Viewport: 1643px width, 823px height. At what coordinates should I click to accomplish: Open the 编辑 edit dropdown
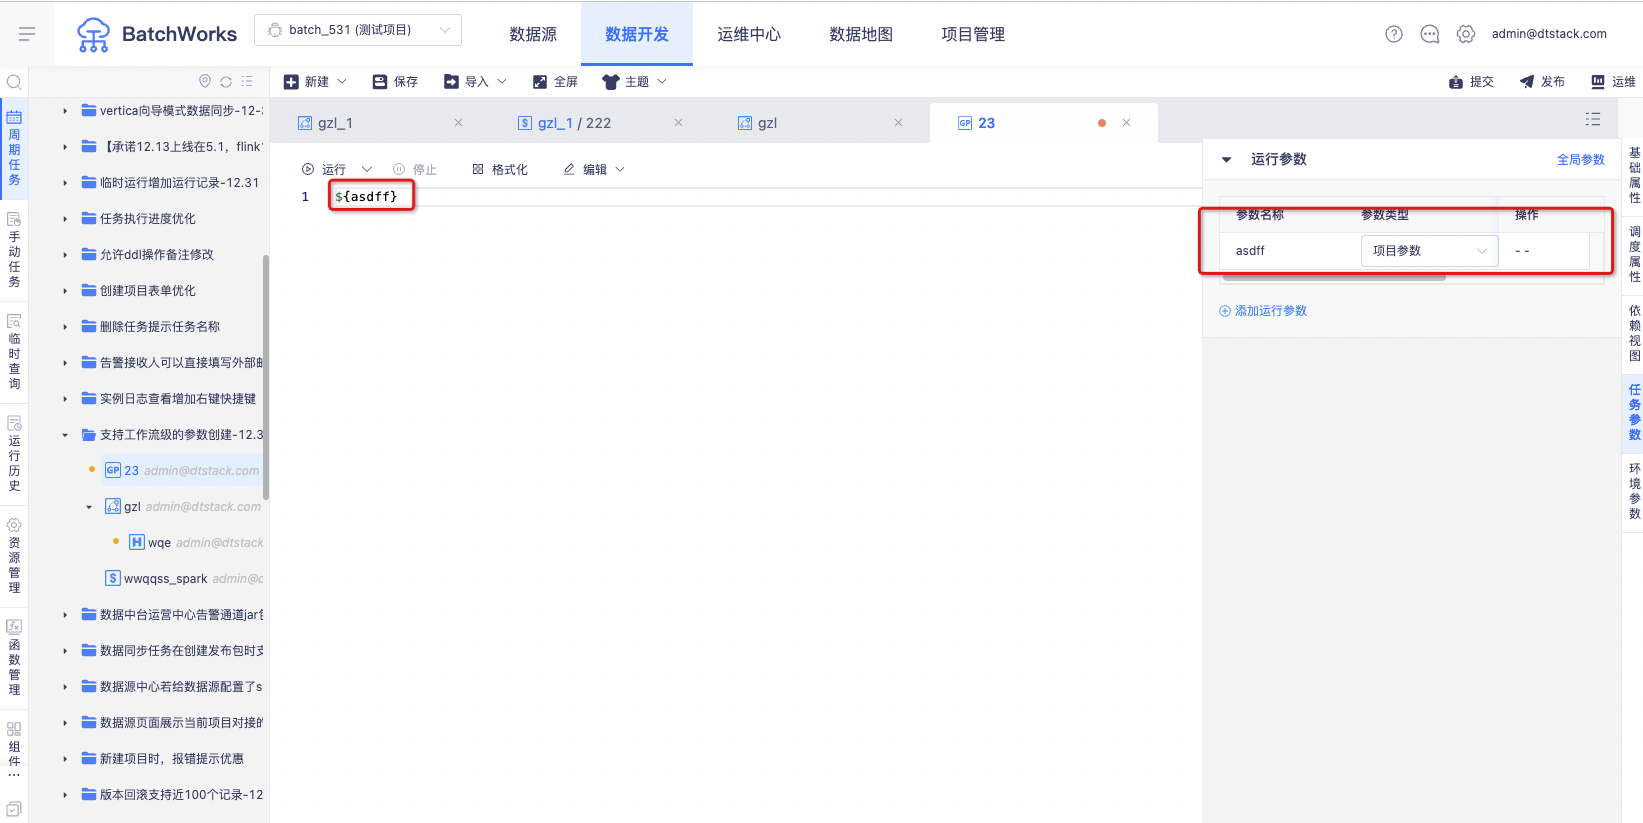[x=594, y=170]
